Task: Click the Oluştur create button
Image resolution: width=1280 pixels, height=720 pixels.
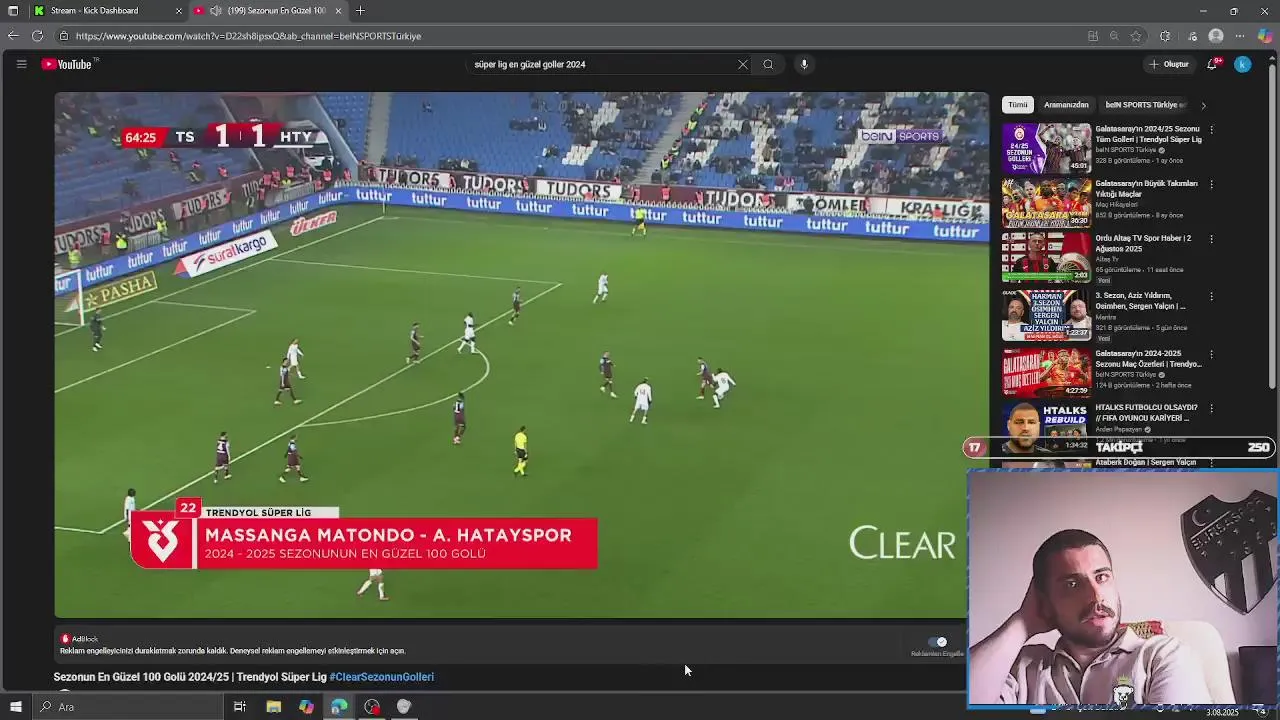Action: pos(1169,64)
